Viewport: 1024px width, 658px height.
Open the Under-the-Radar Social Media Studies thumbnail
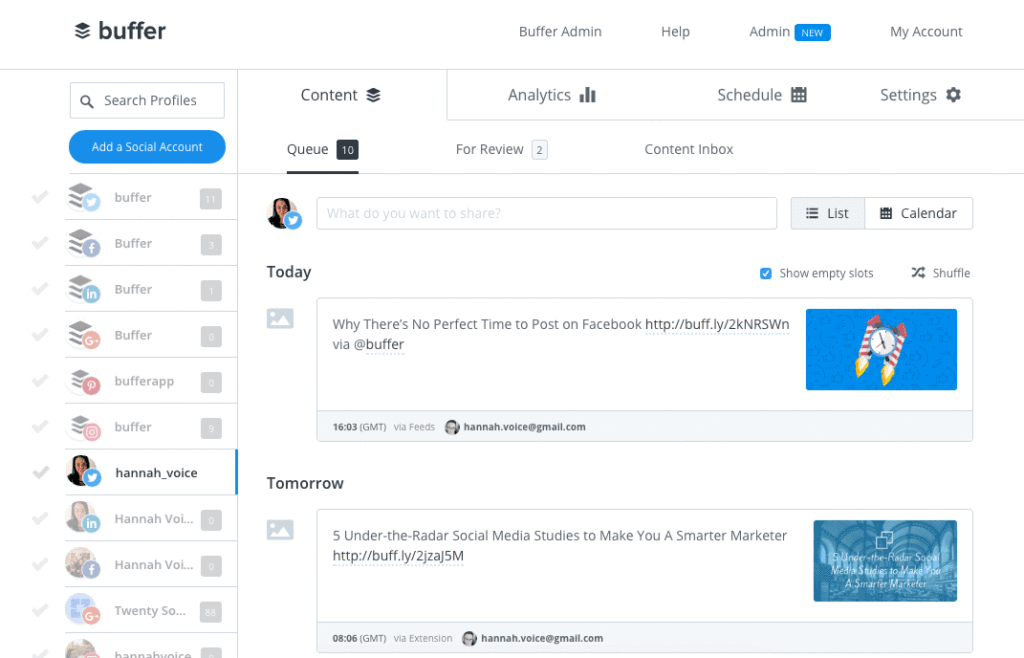pyautogui.click(x=885, y=561)
